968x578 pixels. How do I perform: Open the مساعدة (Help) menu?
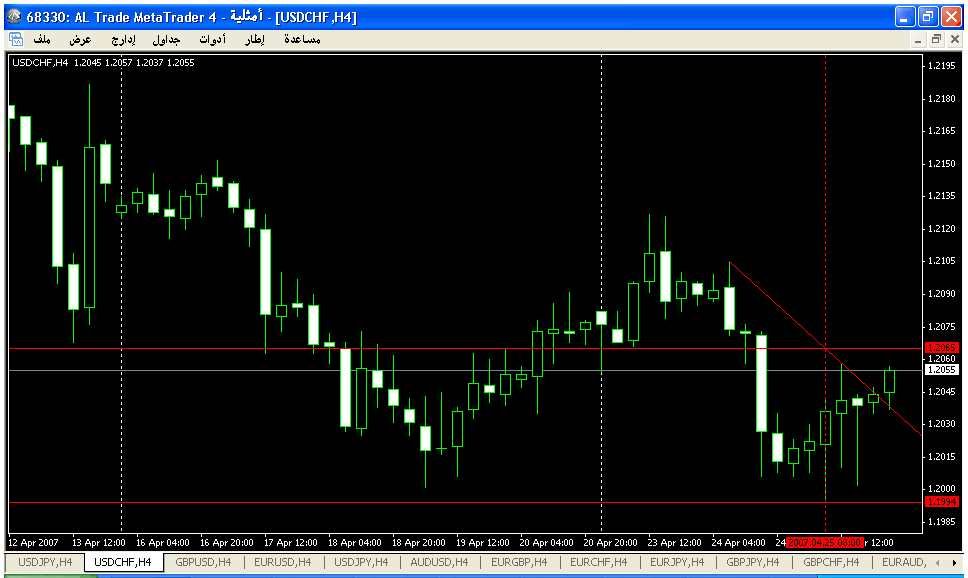[302, 40]
